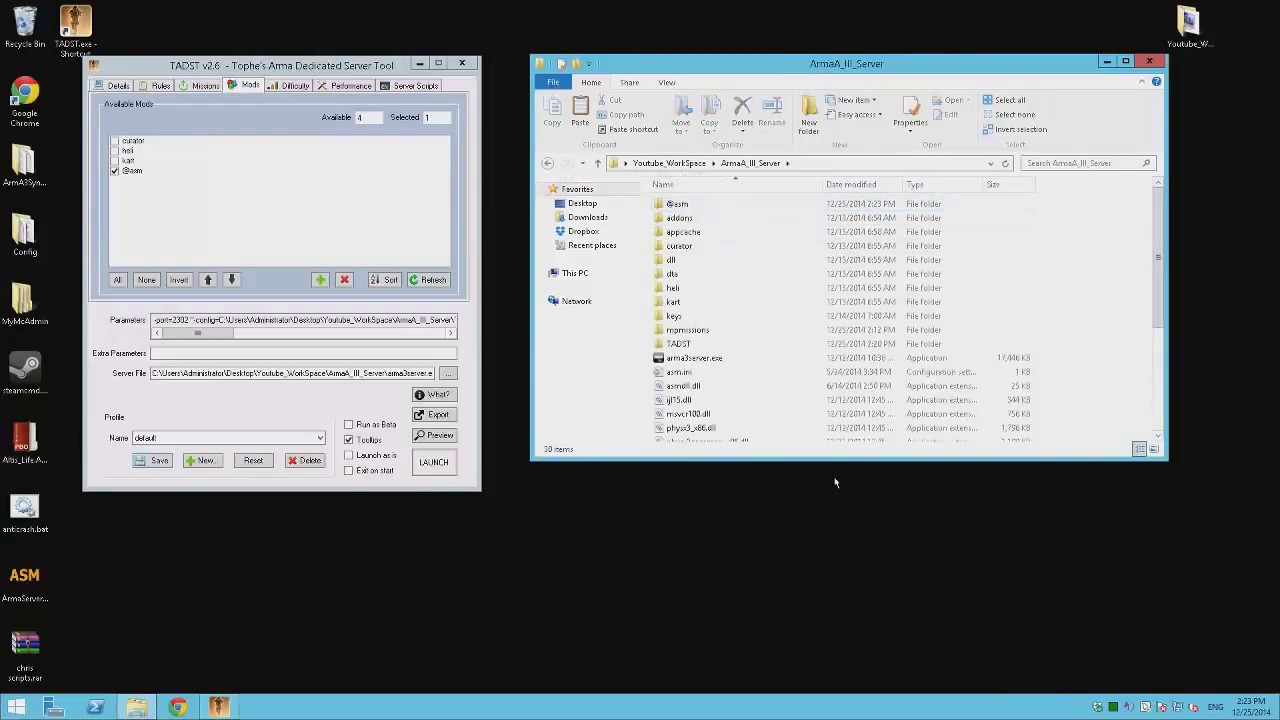The image size is (1280, 720).
Task: Go up one folder level arrow
Action: click(x=598, y=163)
